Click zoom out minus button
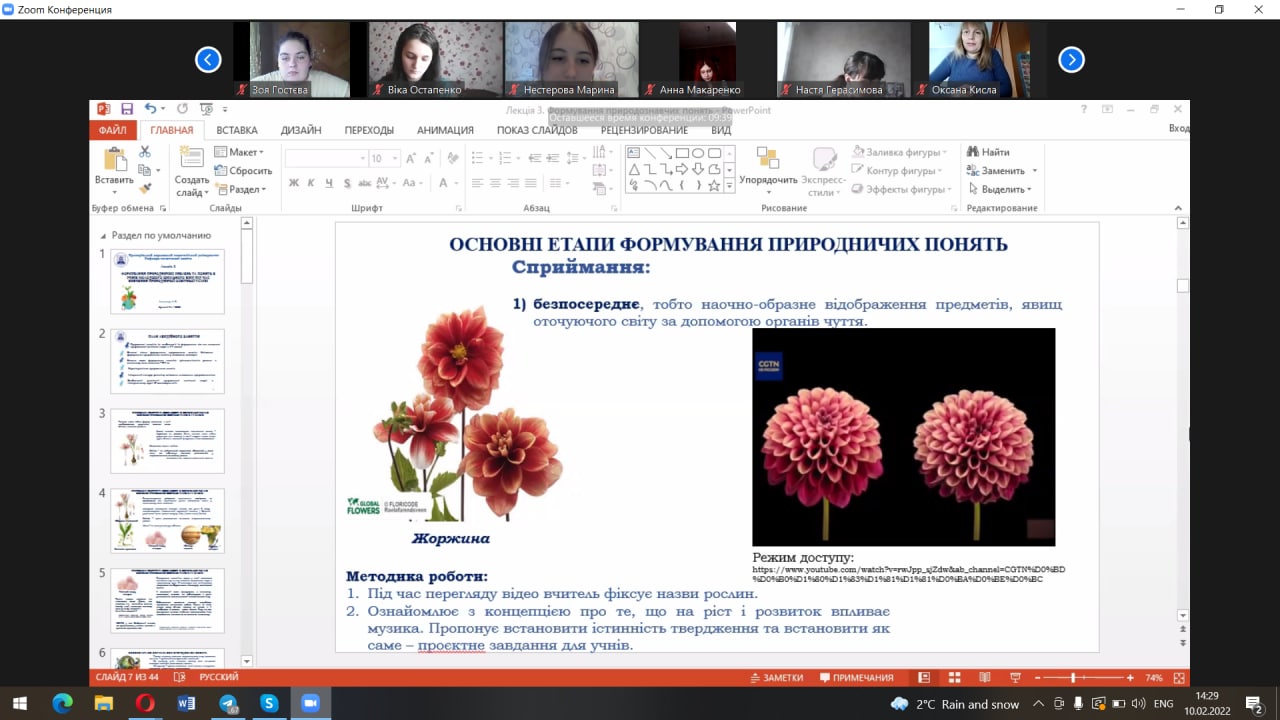The width and height of the screenshot is (1280, 720). click(1036, 677)
